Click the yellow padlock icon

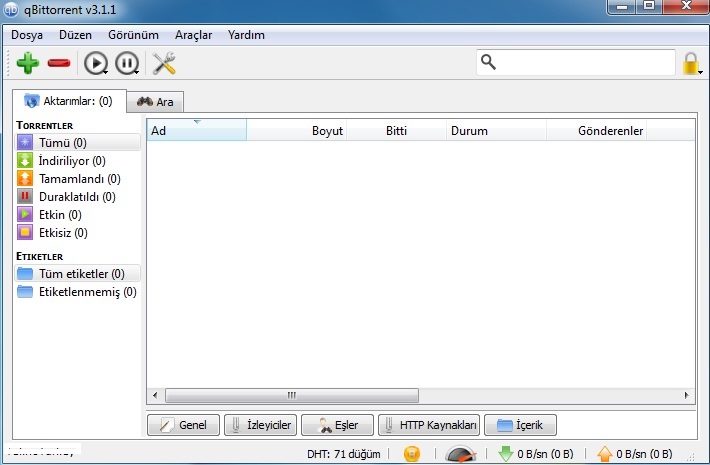[691, 64]
